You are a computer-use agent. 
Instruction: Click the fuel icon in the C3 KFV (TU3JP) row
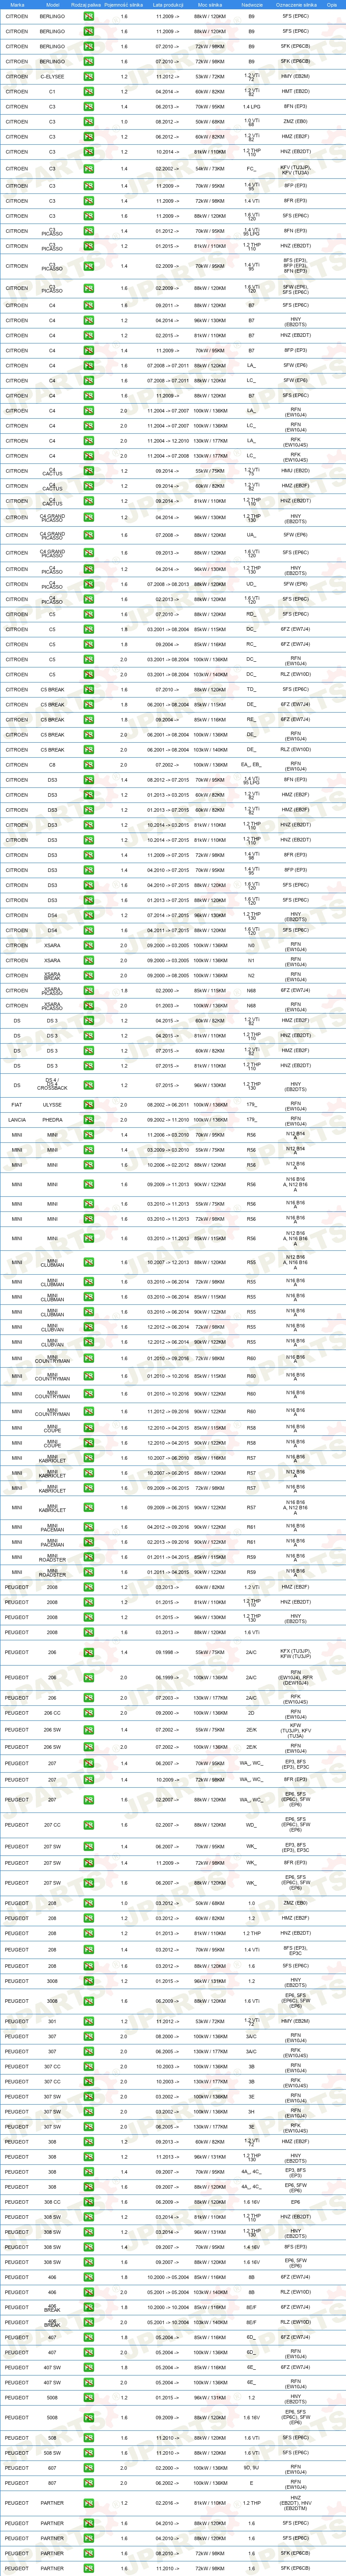[x=88, y=169]
